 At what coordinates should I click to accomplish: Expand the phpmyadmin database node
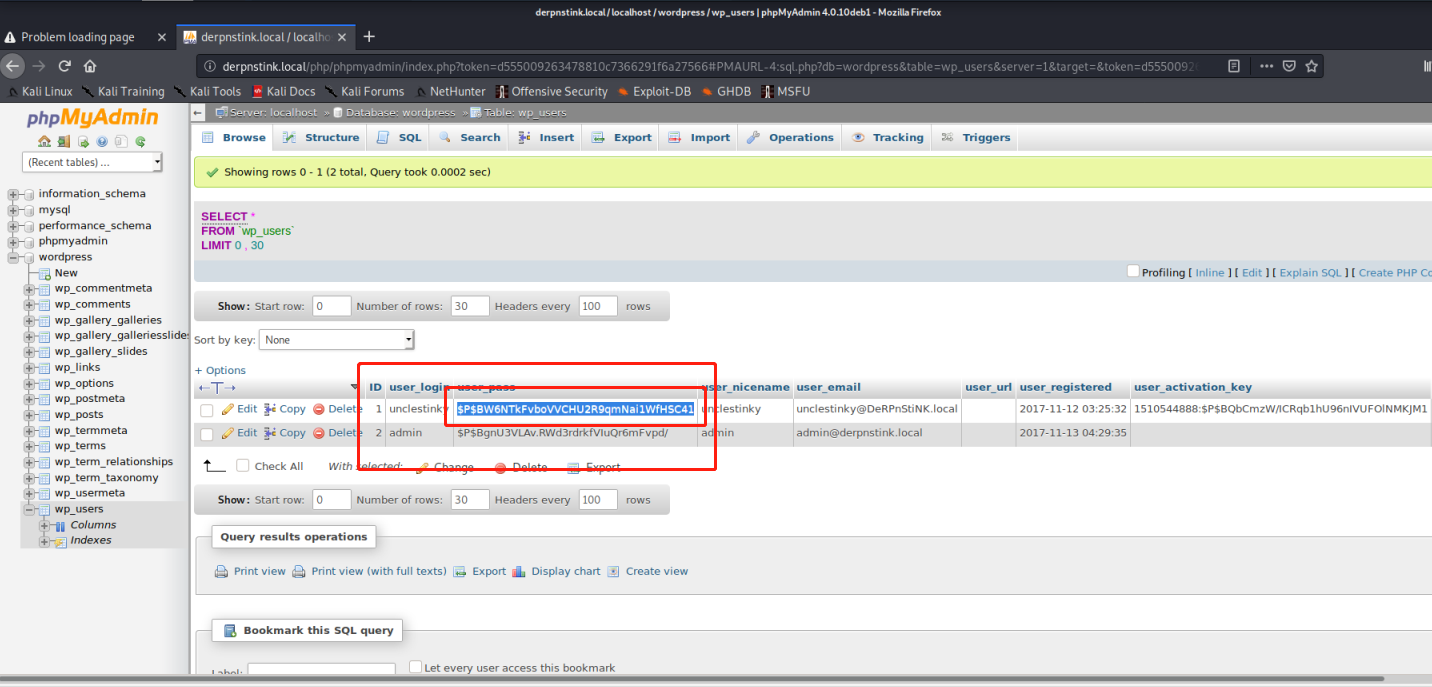(13, 241)
